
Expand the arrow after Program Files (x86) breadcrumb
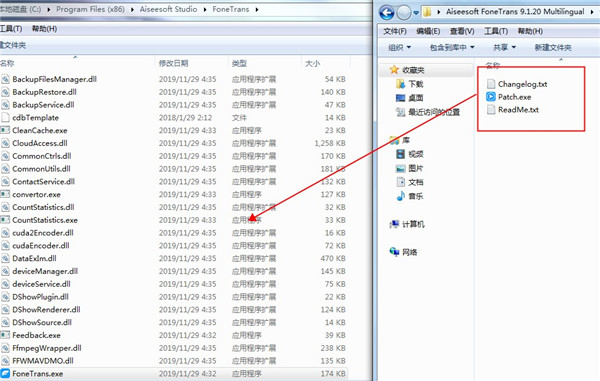(132, 10)
